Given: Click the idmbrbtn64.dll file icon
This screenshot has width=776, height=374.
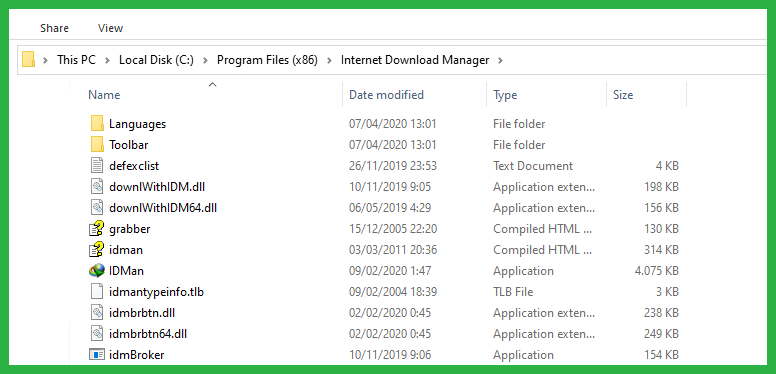Looking at the screenshot, I should 97,333.
